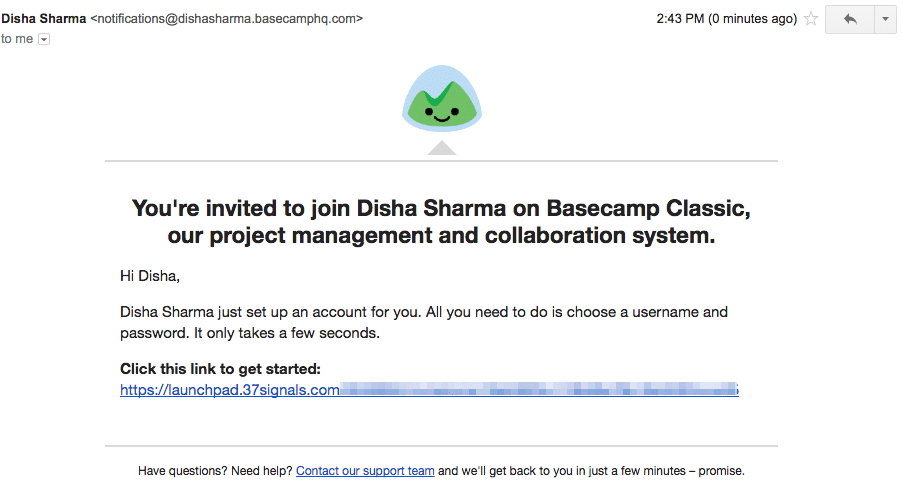Click the blurred portion of the invitation URL
903x481 pixels.
point(539,390)
